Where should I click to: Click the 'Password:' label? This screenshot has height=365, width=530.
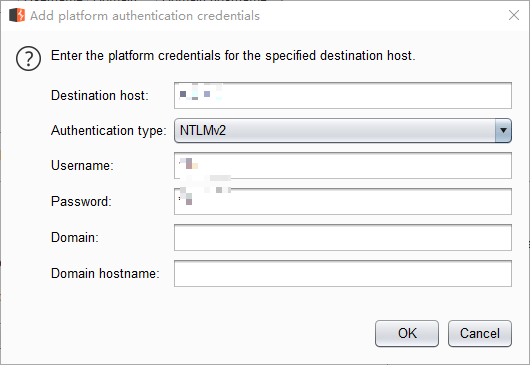click(81, 201)
